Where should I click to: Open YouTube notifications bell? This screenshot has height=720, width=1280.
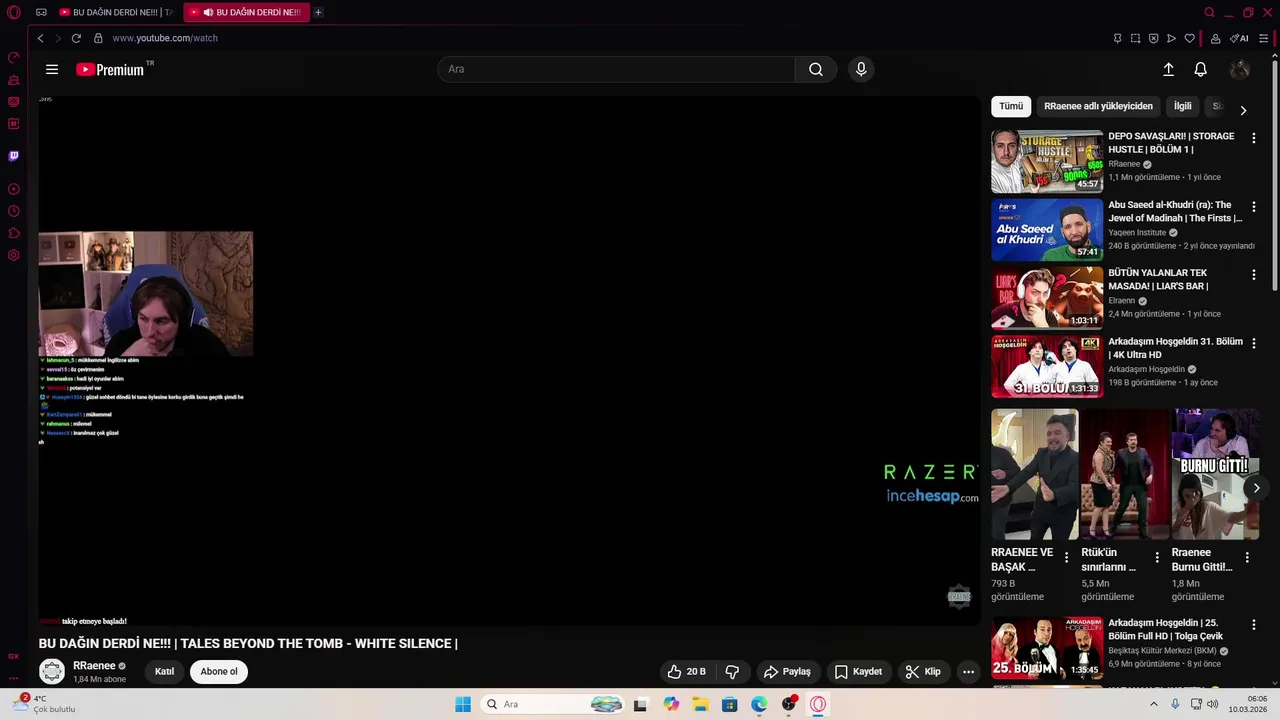point(1201,69)
